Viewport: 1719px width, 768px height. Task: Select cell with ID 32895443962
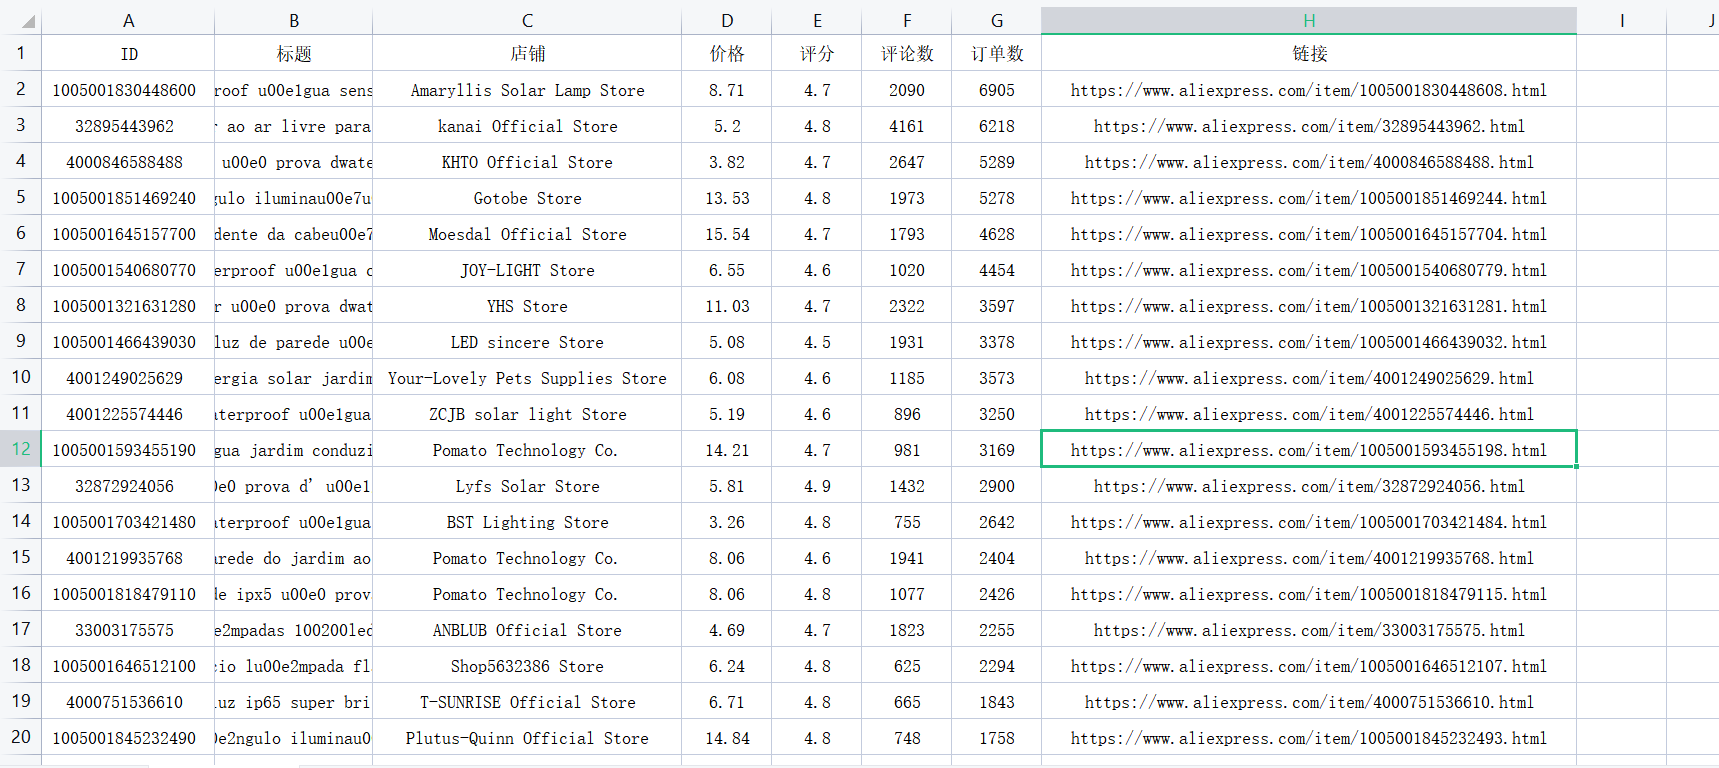(128, 125)
